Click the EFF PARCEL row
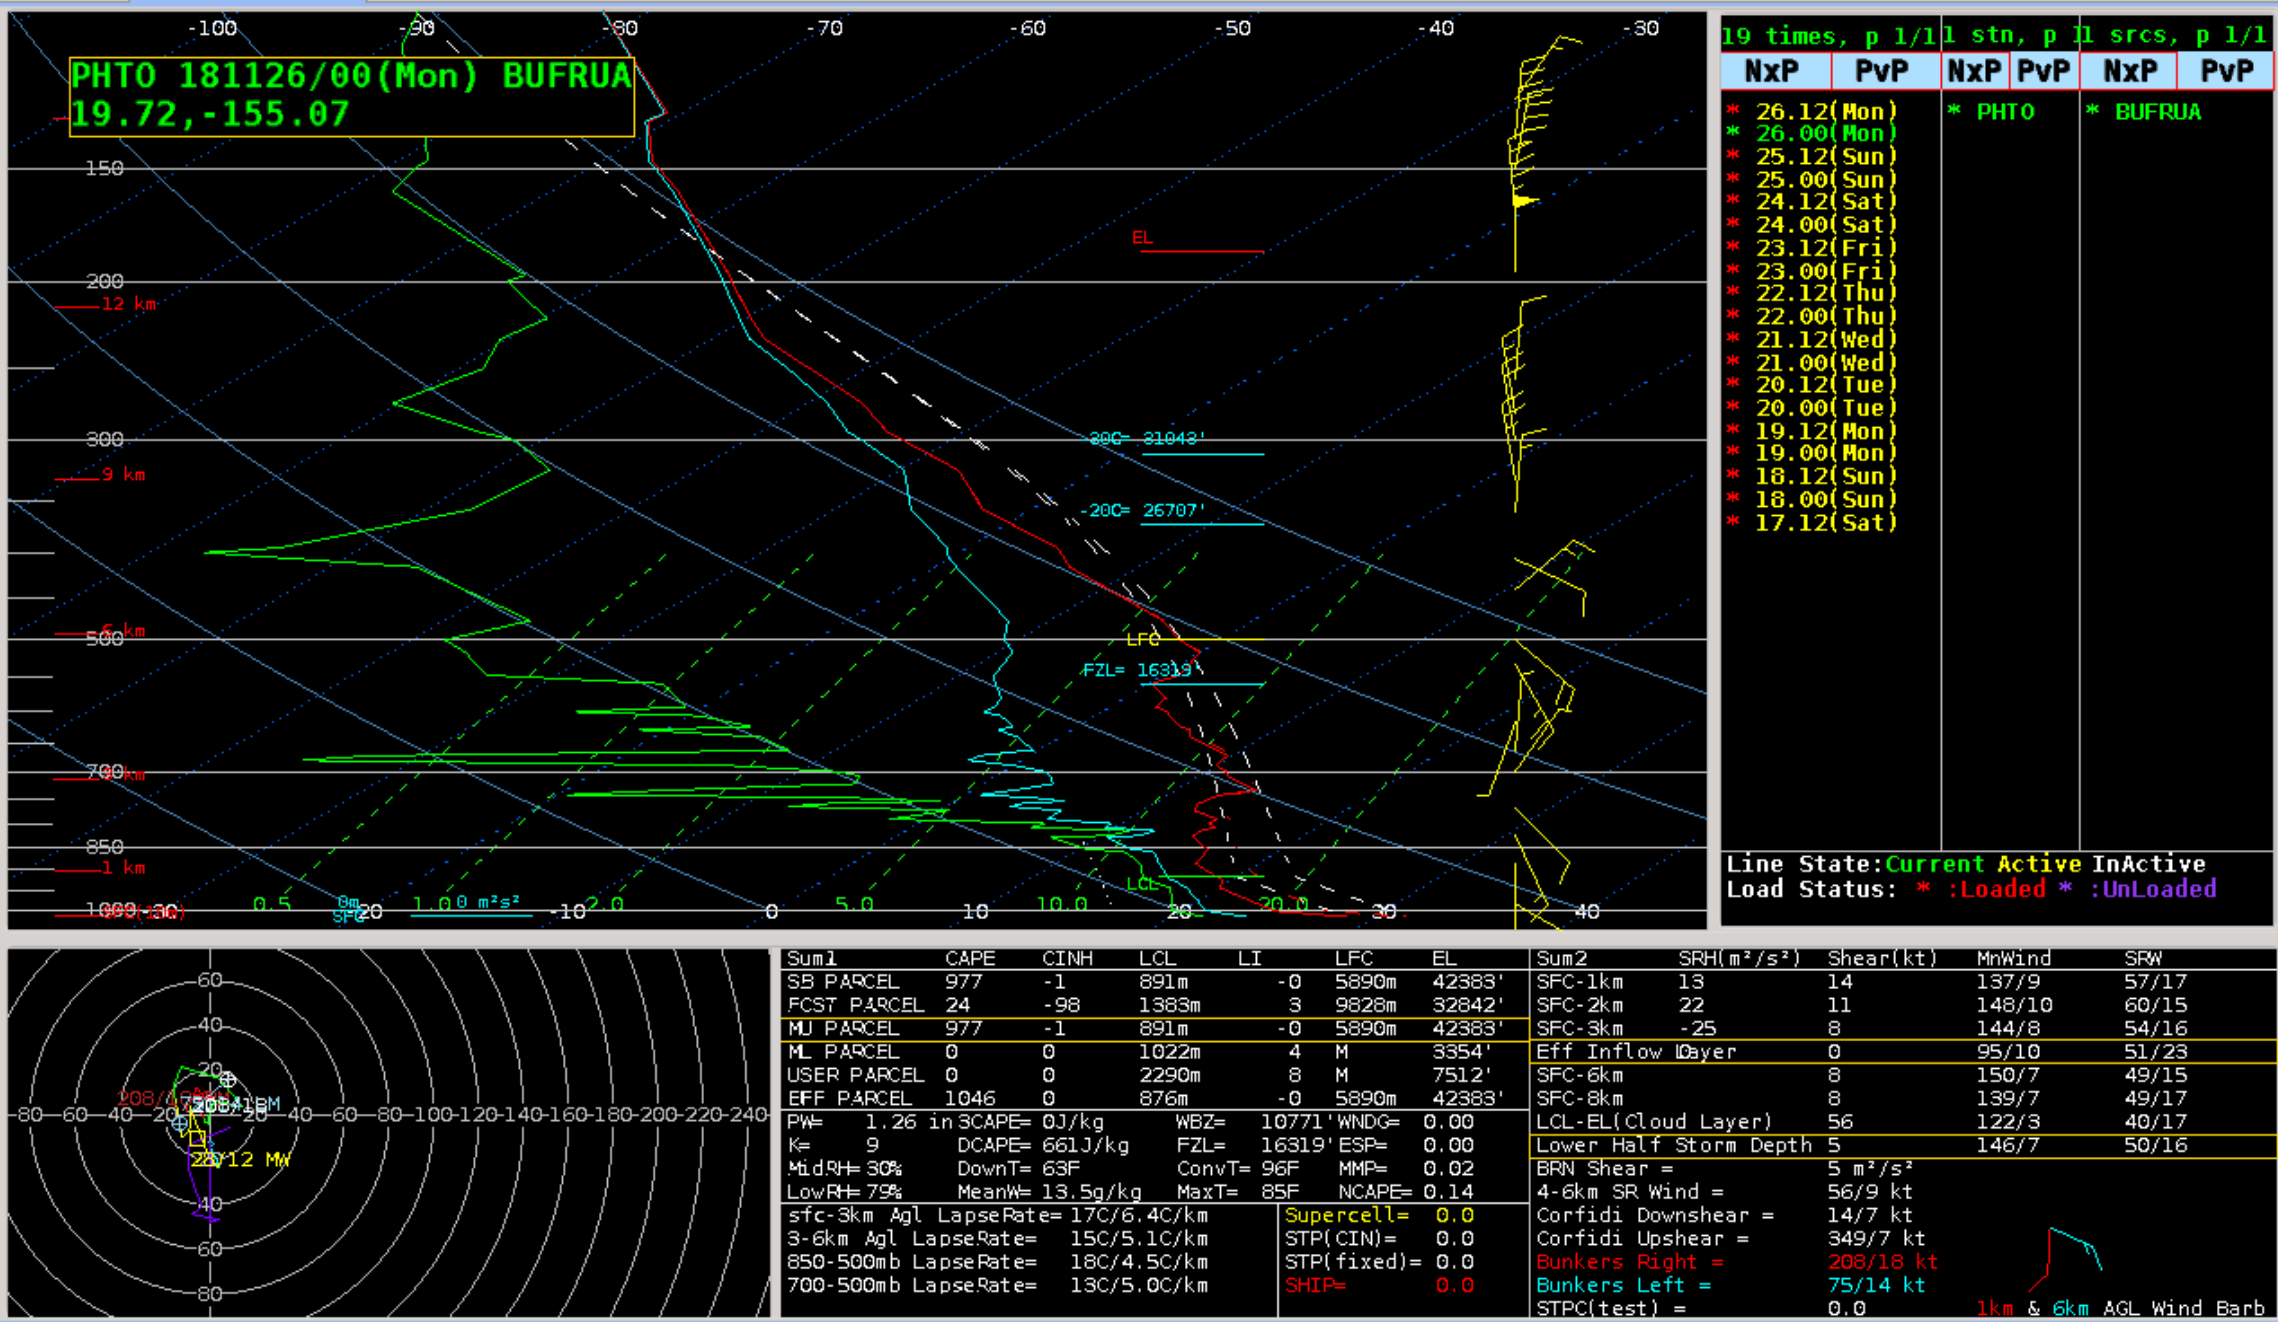 pos(1155,1098)
